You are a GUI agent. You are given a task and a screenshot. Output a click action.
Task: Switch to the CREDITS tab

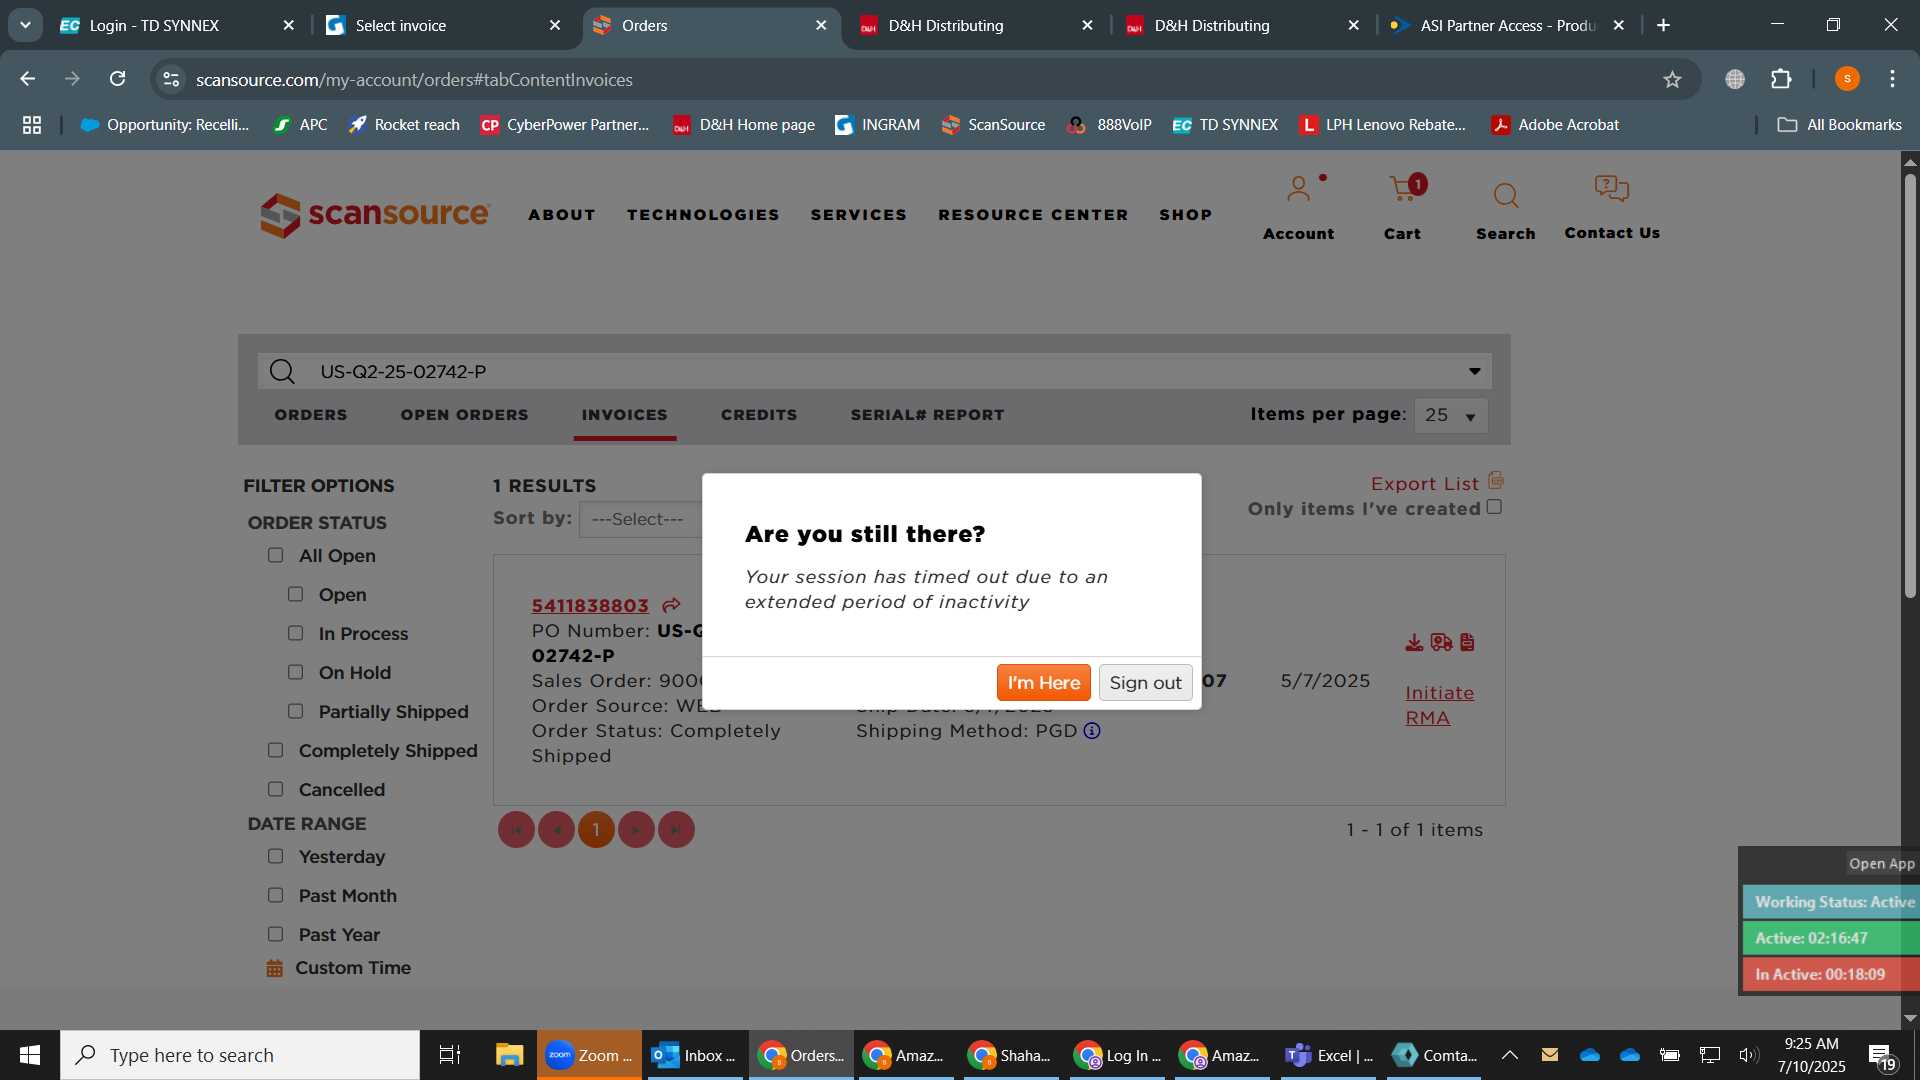click(759, 415)
